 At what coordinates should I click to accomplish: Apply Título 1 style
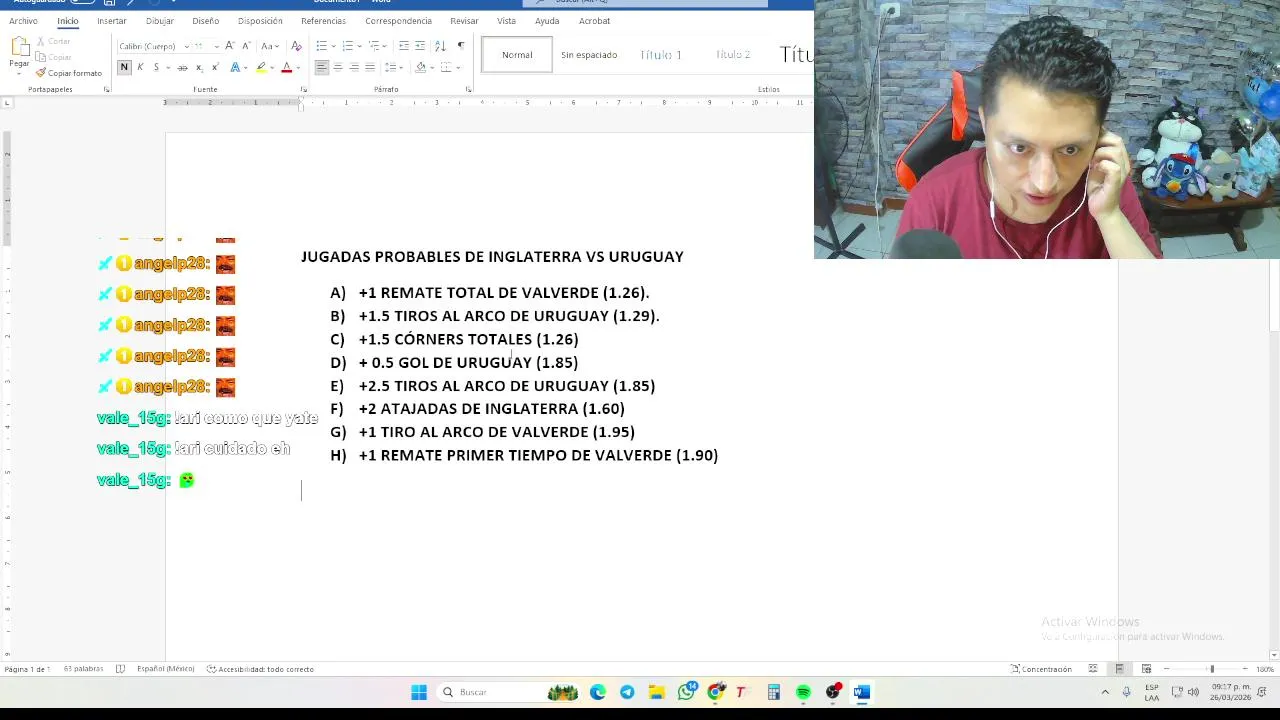click(x=661, y=55)
